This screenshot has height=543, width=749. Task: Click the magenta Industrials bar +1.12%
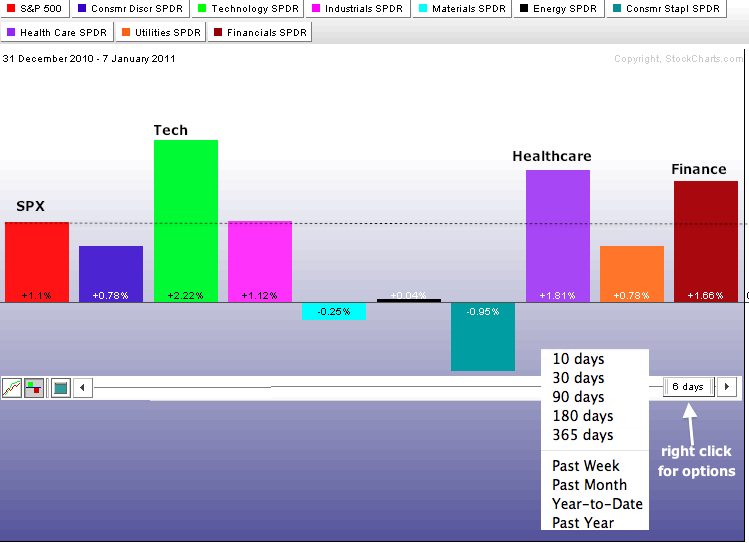pos(260,262)
